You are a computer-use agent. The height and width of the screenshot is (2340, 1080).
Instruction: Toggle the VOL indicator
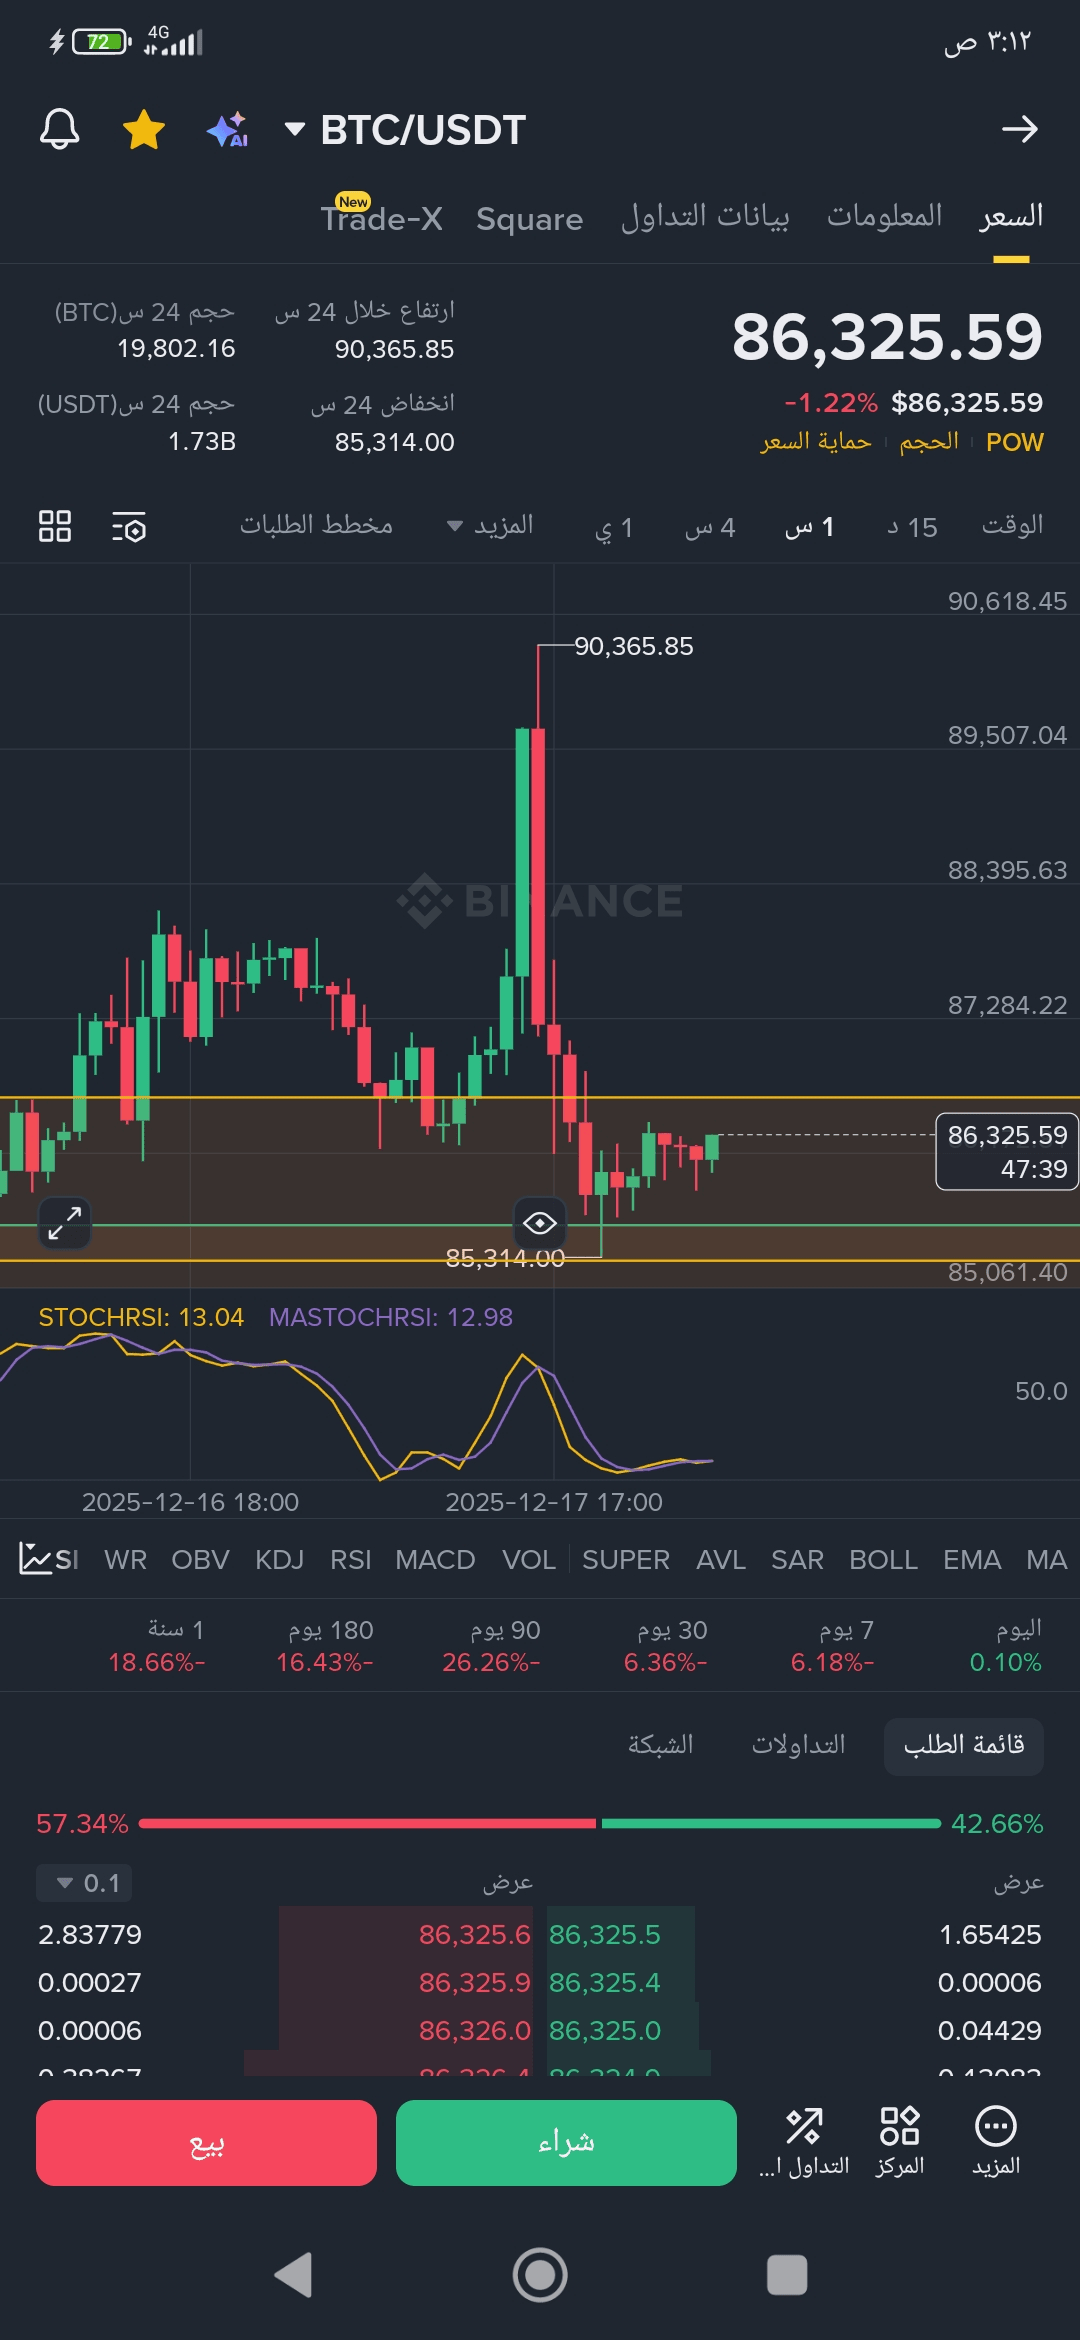click(529, 1560)
